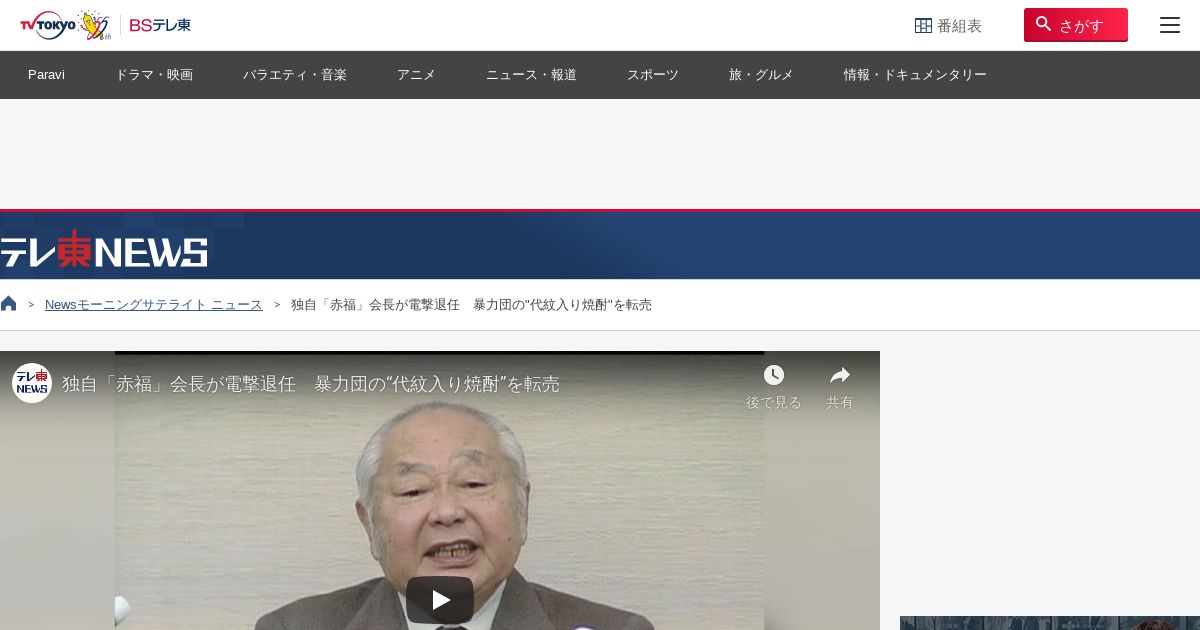
Task: Open 情報・ドキュメンタリー category
Action: [x=915, y=75]
